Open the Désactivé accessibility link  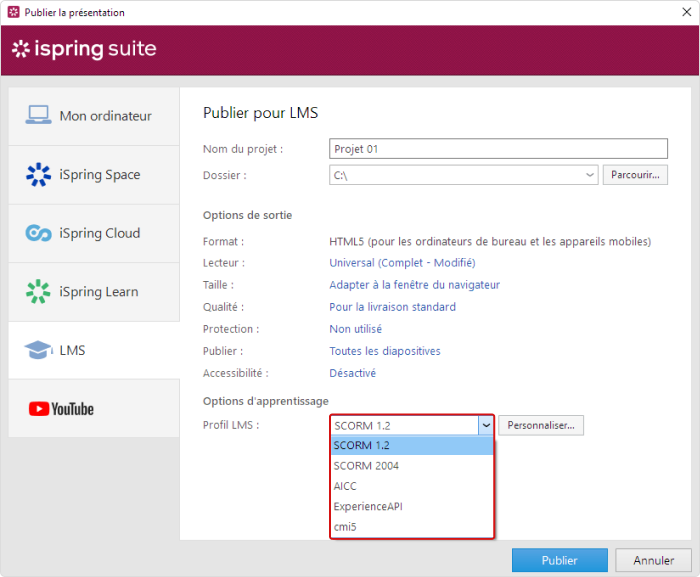coord(352,373)
